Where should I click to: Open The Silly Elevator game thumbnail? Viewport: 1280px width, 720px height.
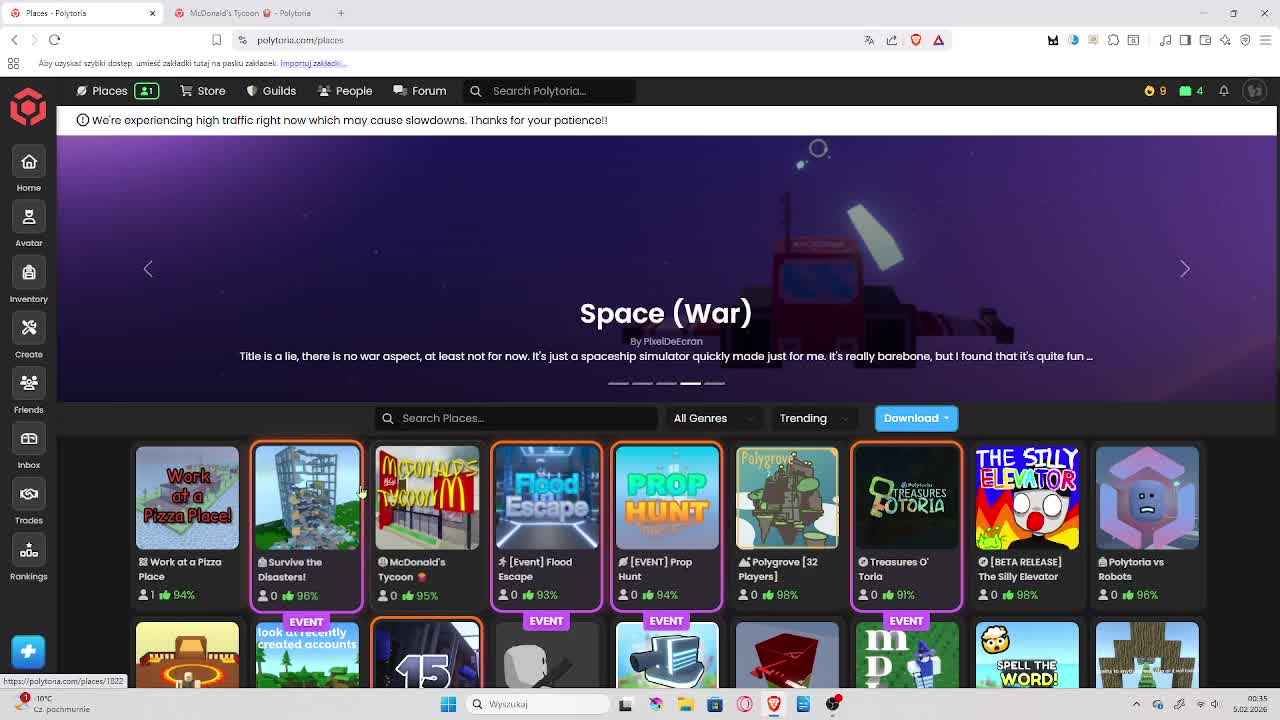[x=1027, y=498]
